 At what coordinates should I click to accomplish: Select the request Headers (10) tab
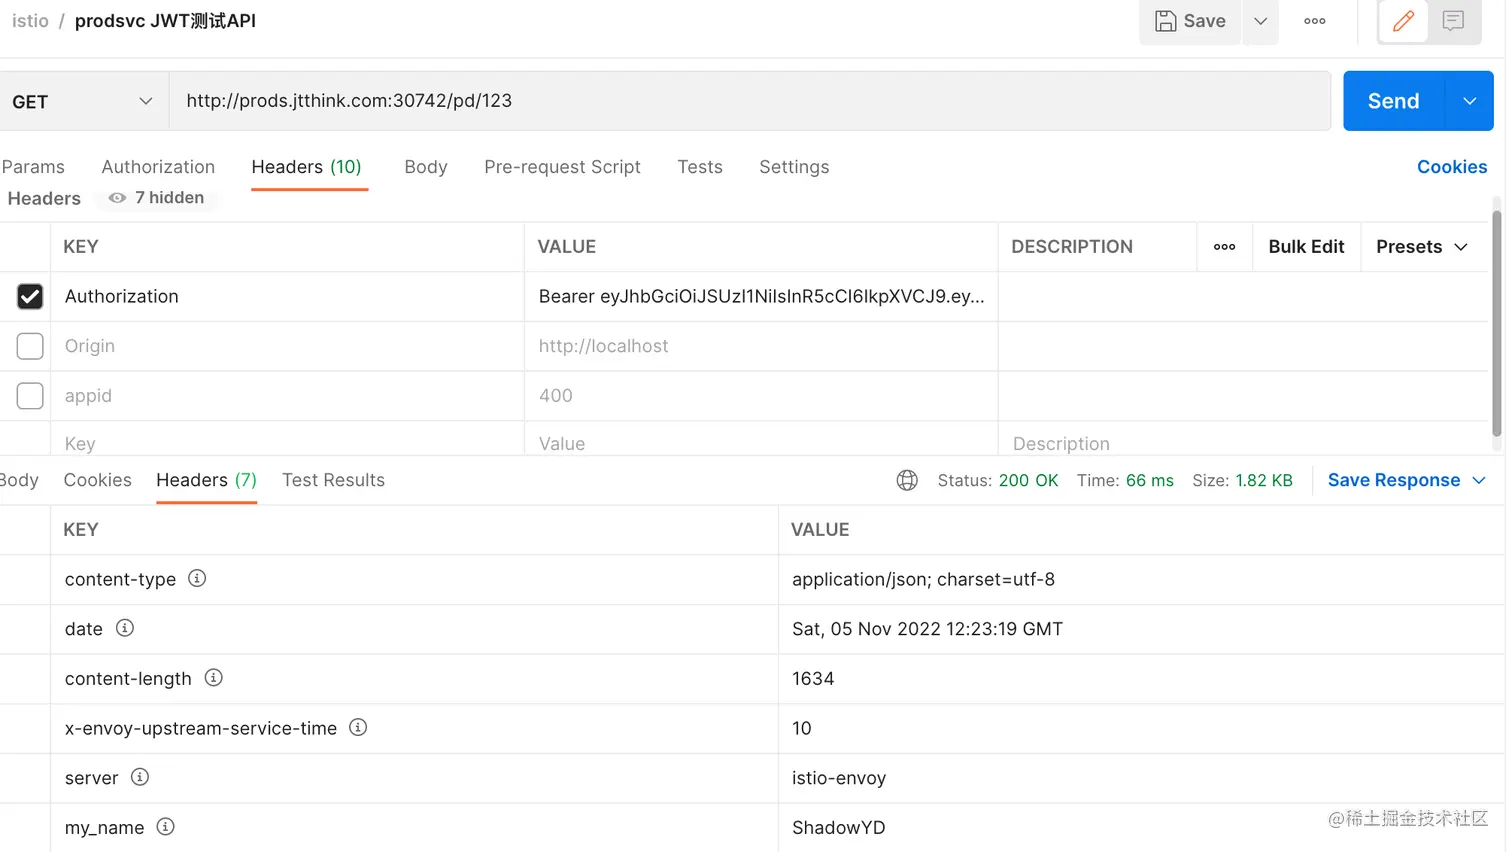coord(307,167)
